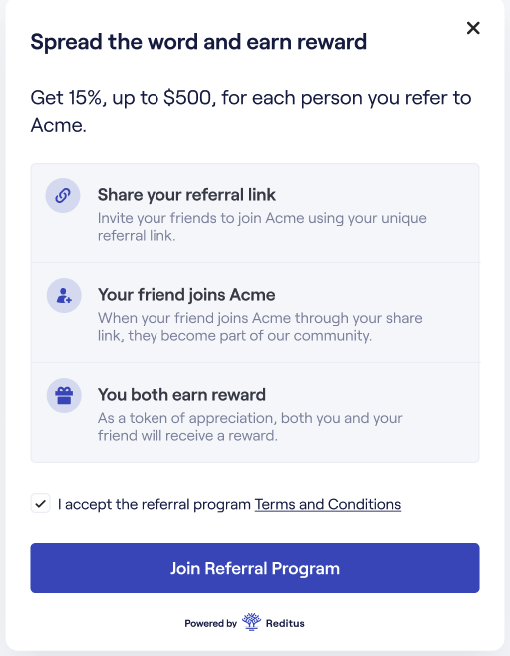Click the 'Invite your friends to join Acme' description

point(262,227)
